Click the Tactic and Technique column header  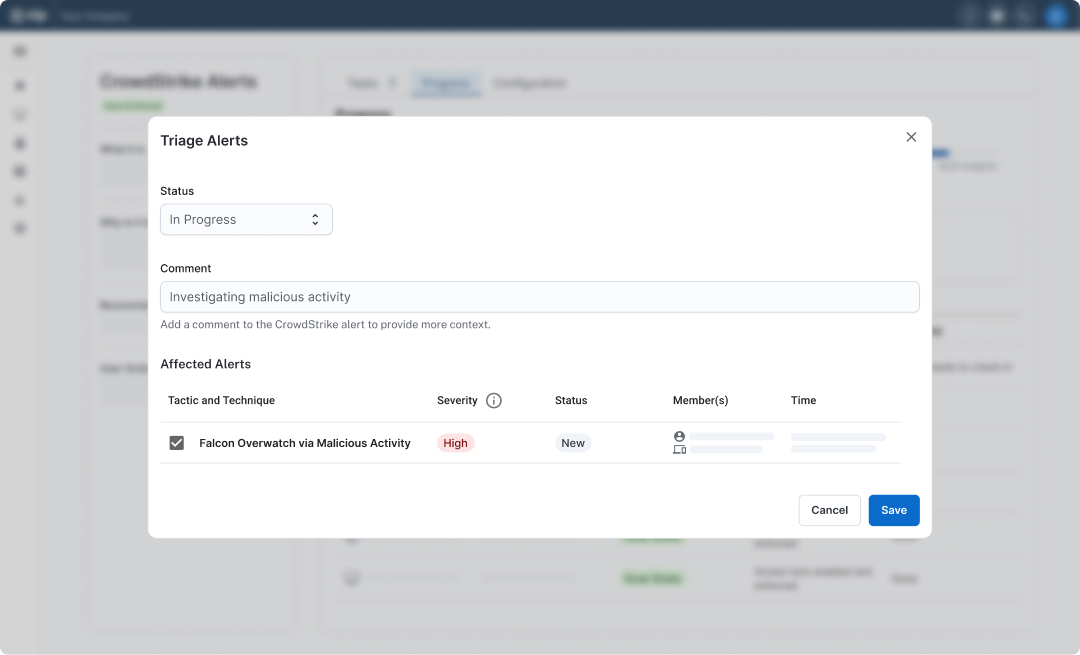(221, 400)
